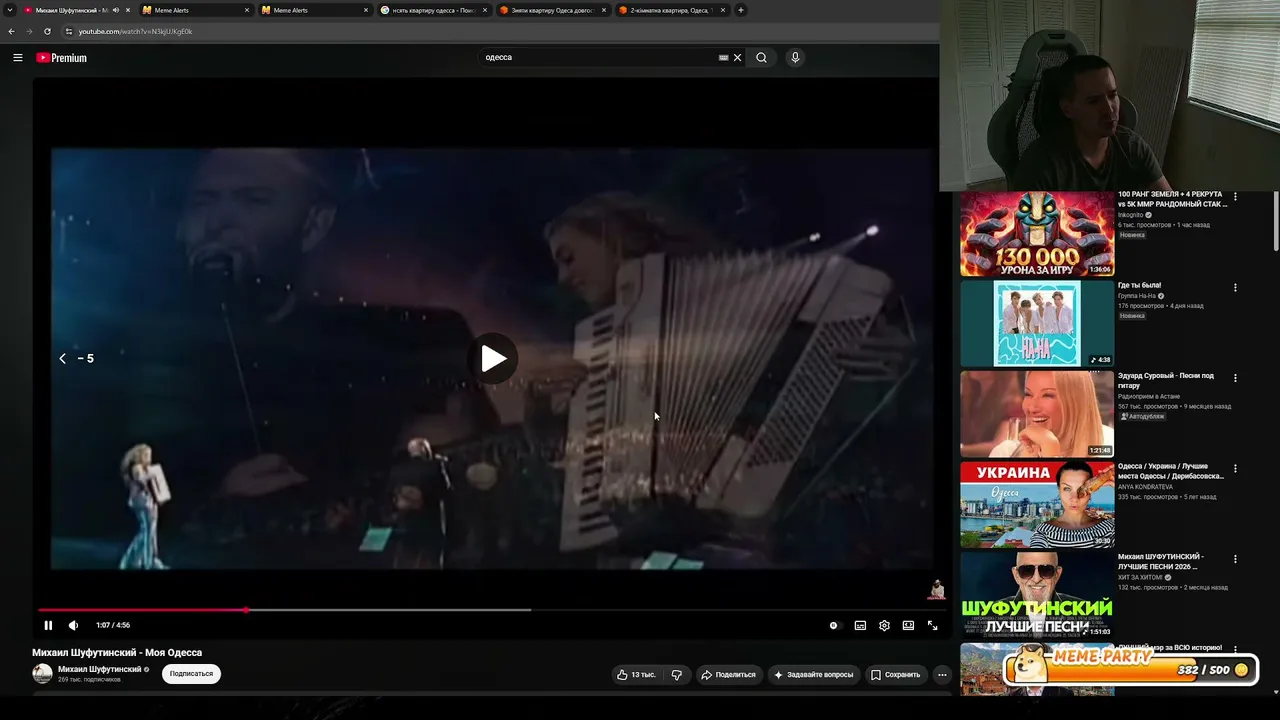This screenshot has height=720, width=1280.
Task: Switch to the Google search квартиру одесса tab
Action: pos(433,10)
